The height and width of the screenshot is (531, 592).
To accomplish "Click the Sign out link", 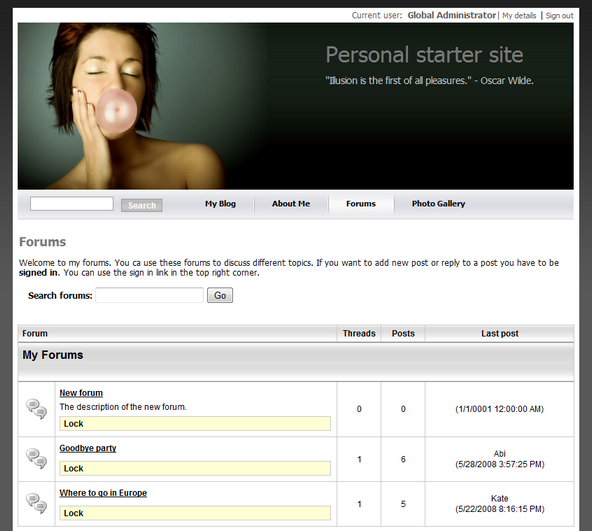I will coord(559,15).
